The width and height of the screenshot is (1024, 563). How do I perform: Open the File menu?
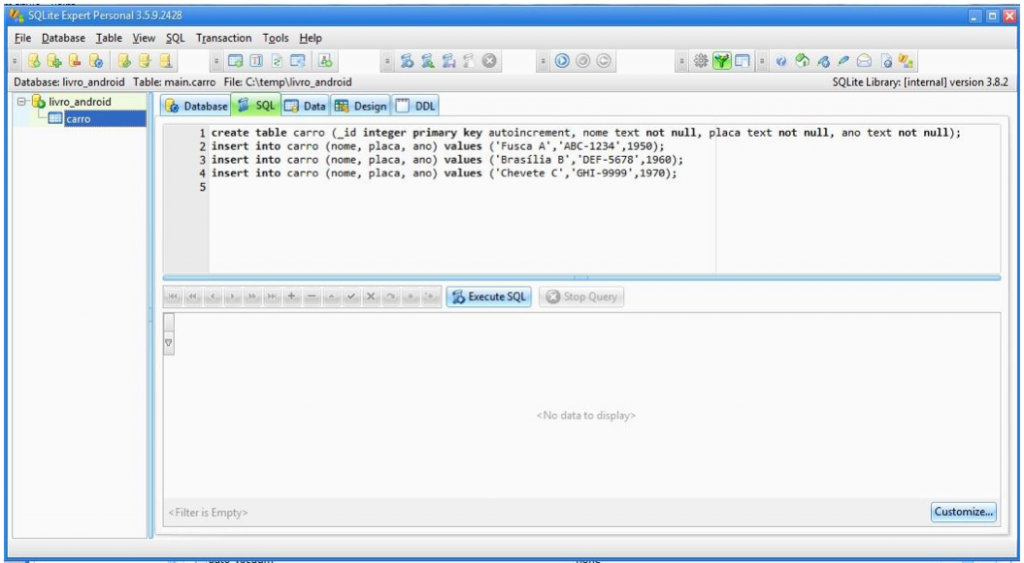click(x=22, y=38)
